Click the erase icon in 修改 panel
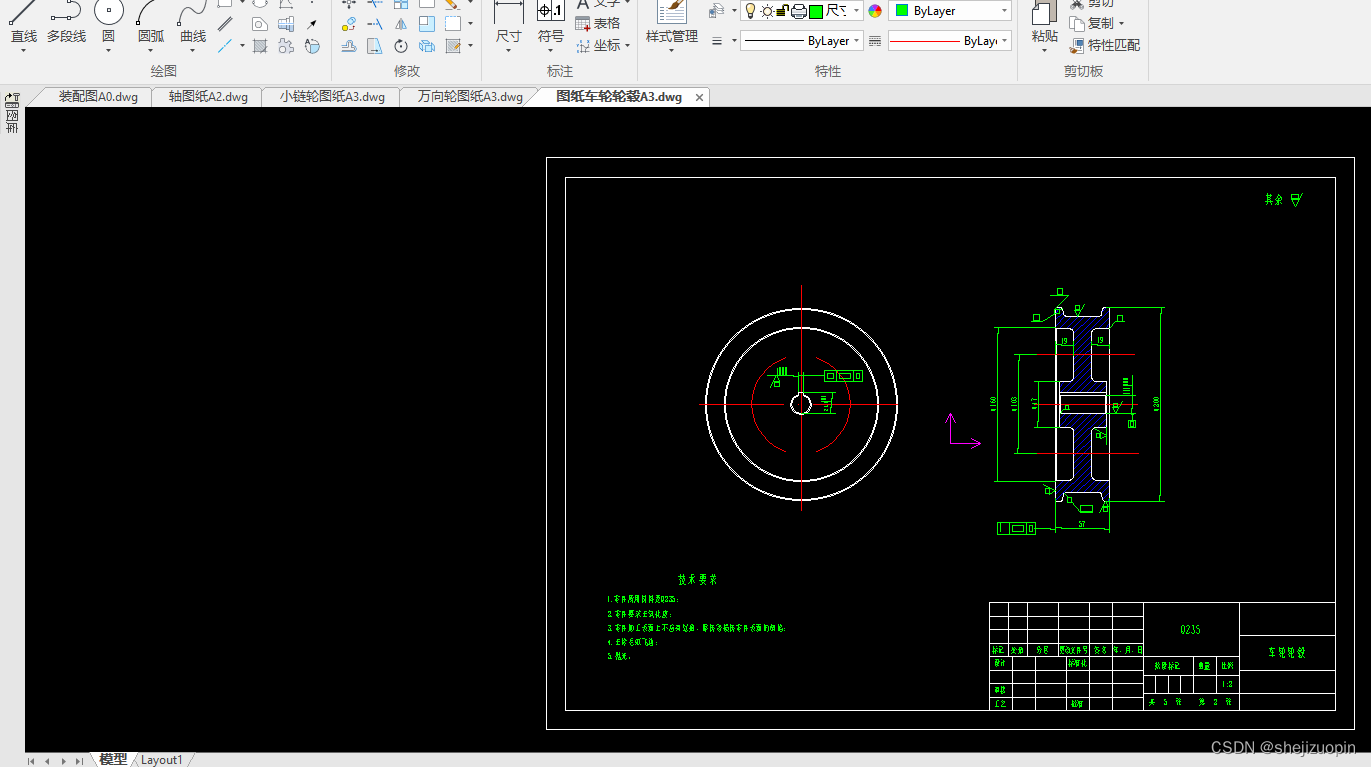 [452, 4]
